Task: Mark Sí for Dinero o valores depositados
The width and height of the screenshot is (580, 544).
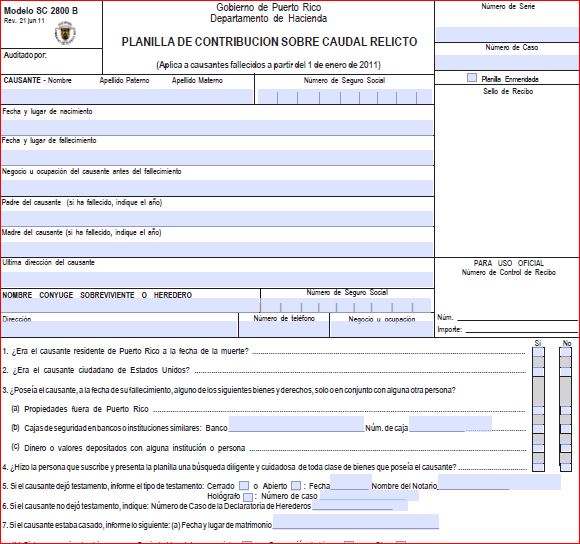Action: 538,448
